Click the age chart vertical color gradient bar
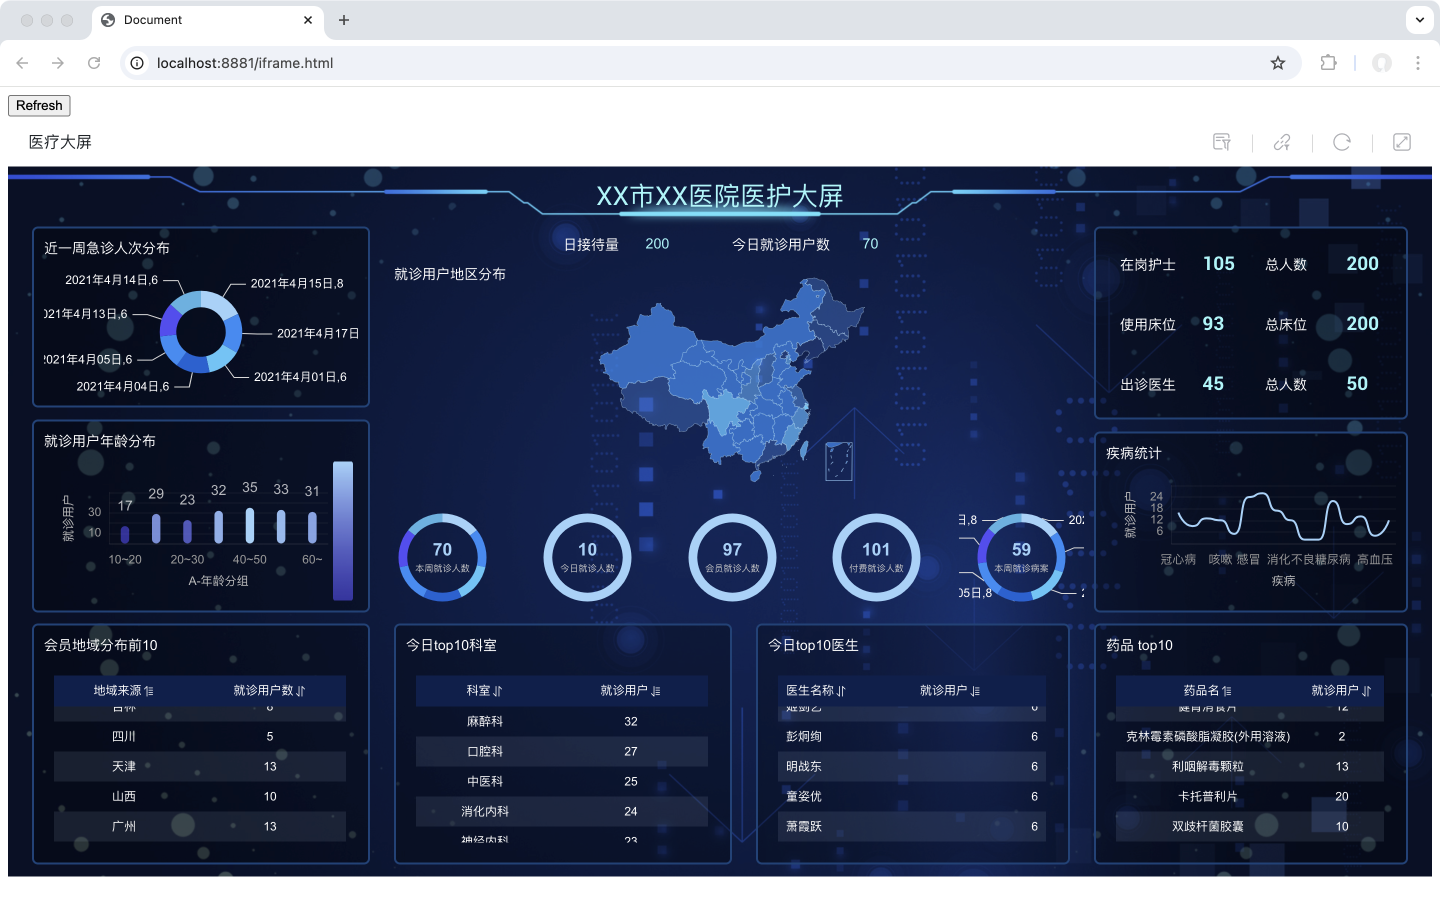The height and width of the screenshot is (900, 1440). tap(343, 531)
